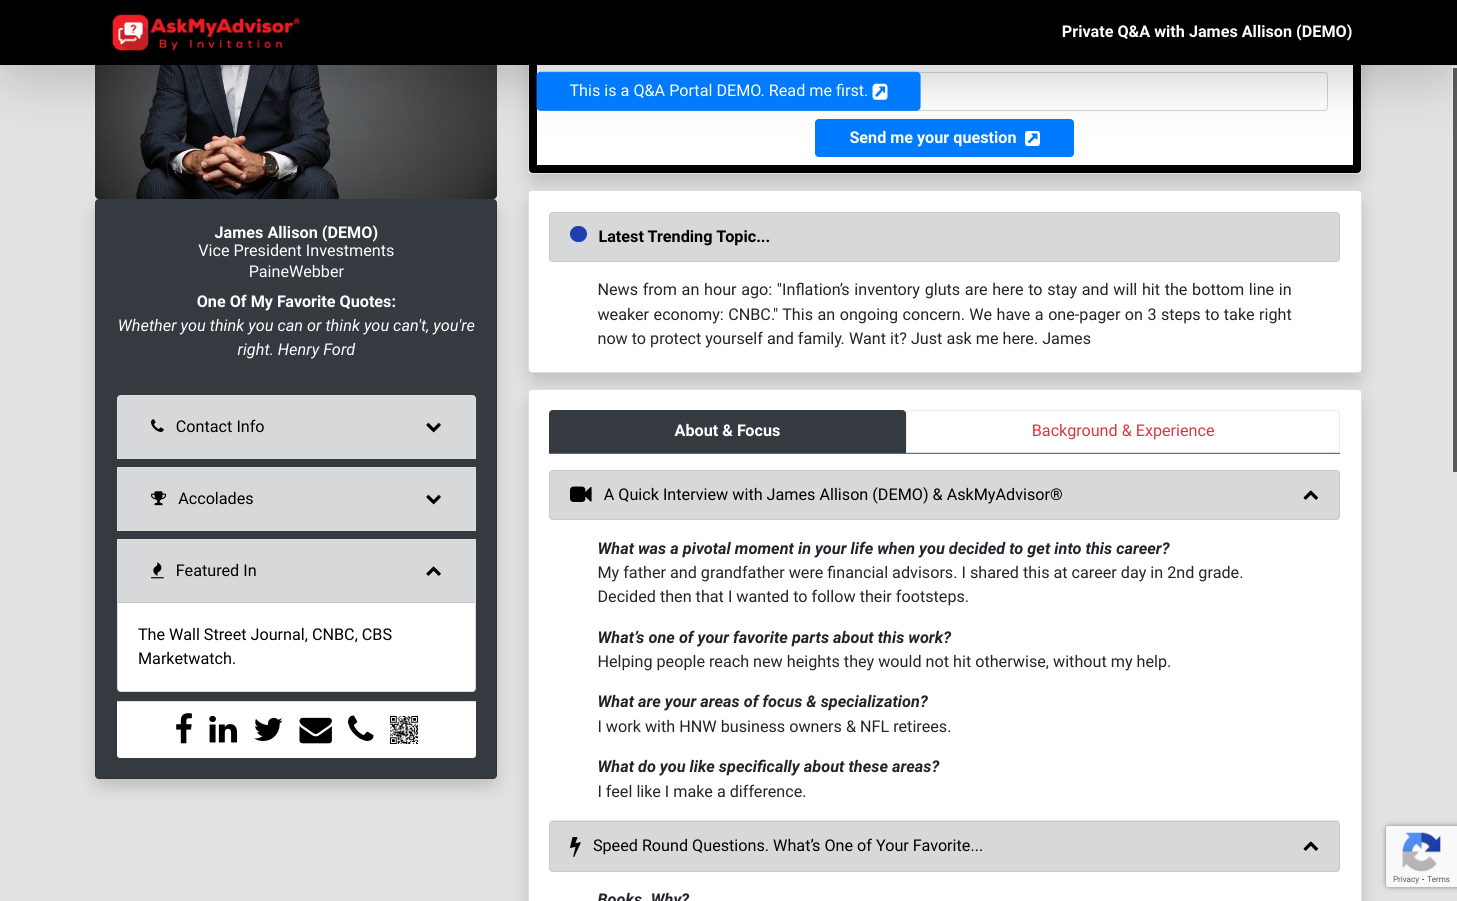Click 'The Wall Street Journal, CNBC, CBS' text
This screenshot has width=1457, height=901.
coord(265,635)
